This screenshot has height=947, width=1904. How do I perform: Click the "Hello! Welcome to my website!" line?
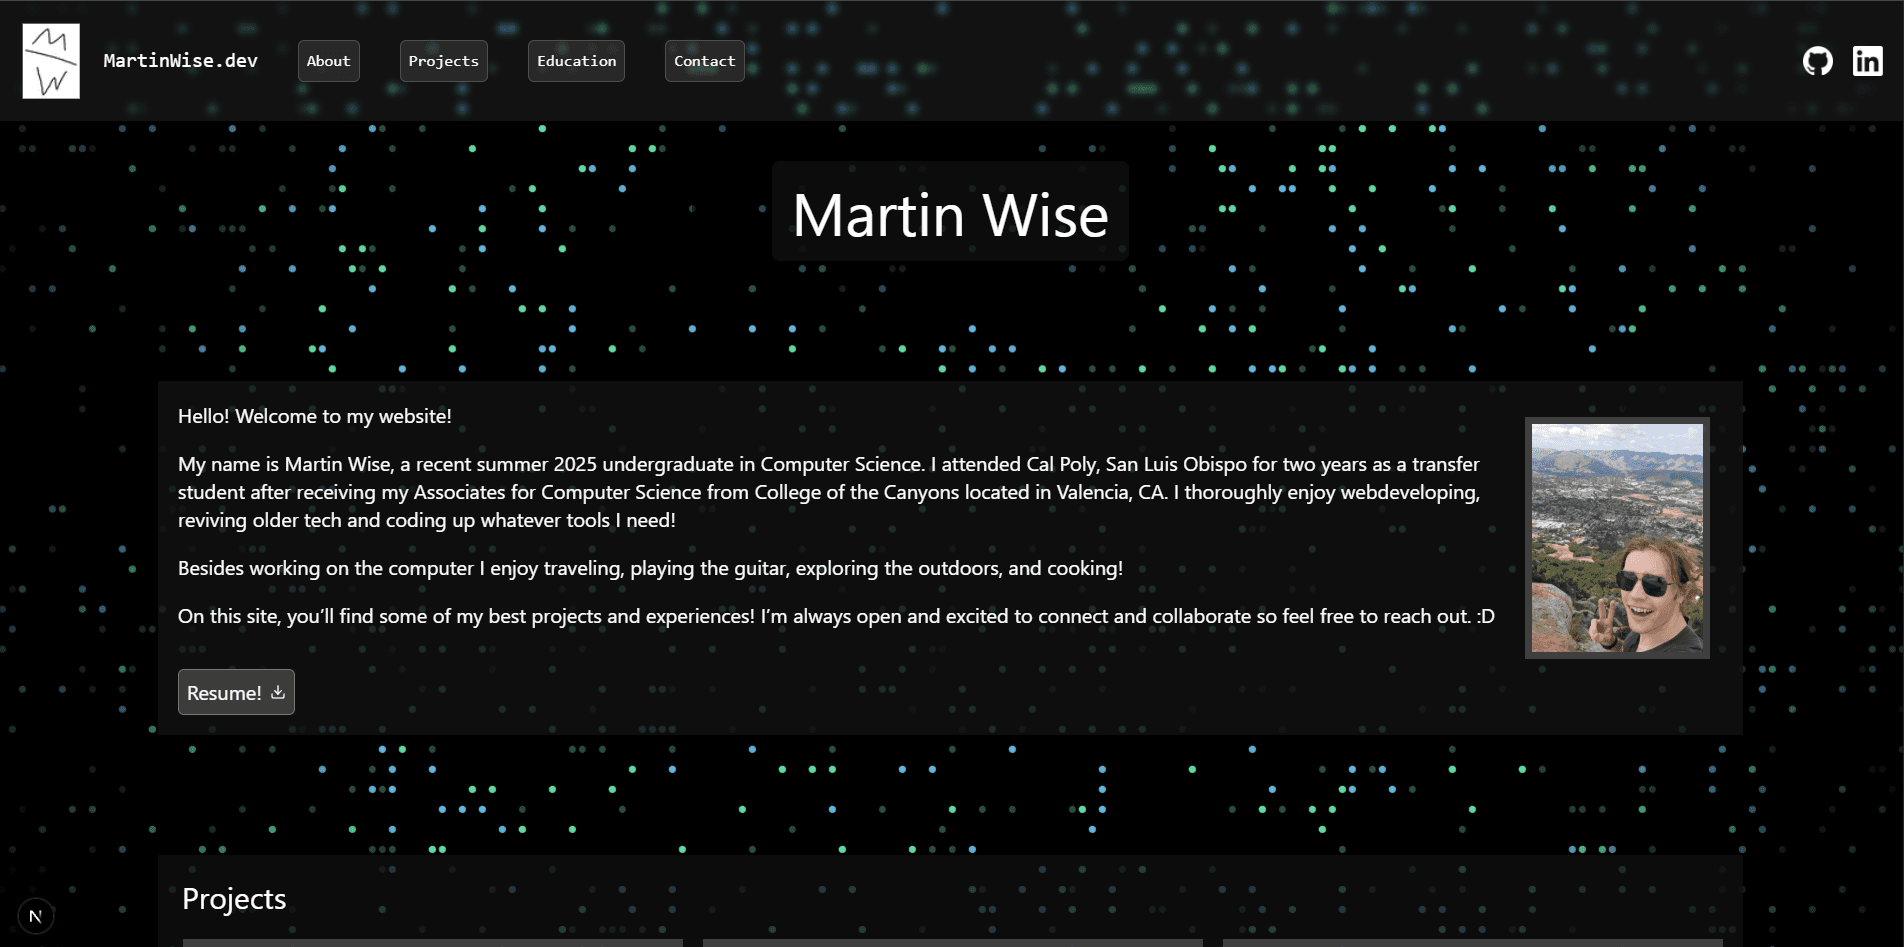[x=314, y=416]
